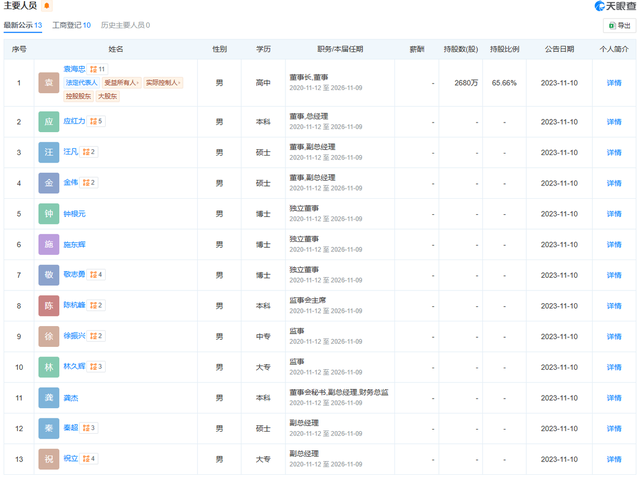
Task: Click the 导出 export button
Action: (619, 26)
